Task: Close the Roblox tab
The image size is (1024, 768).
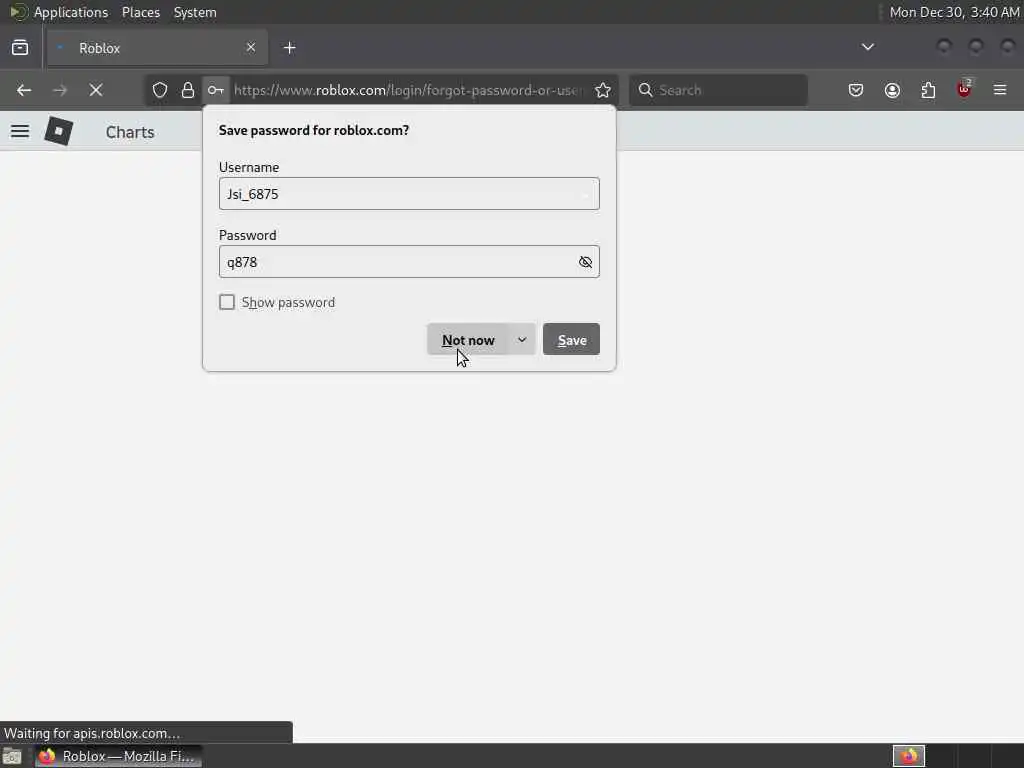Action: [x=251, y=47]
